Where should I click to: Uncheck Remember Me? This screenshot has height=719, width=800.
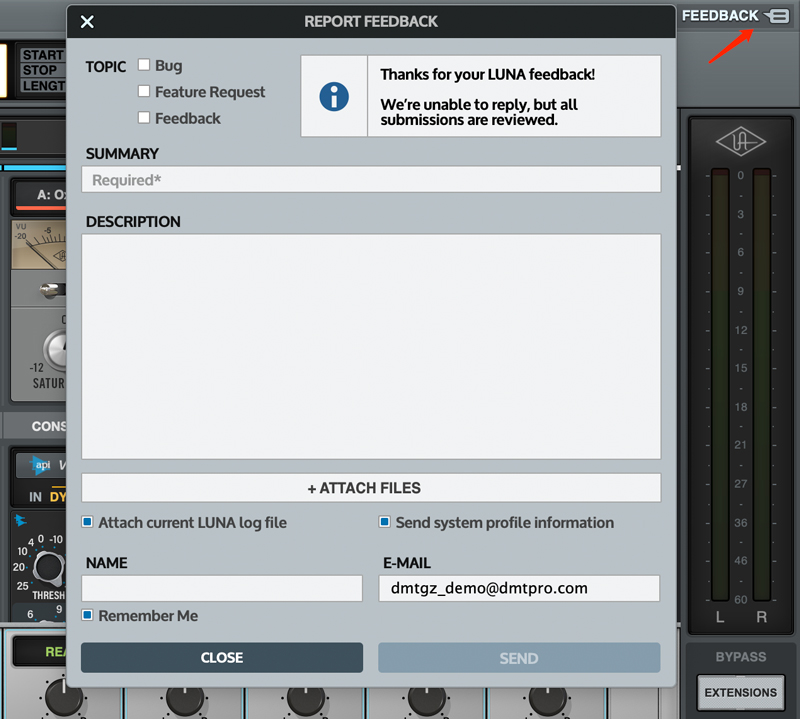[x=88, y=615]
